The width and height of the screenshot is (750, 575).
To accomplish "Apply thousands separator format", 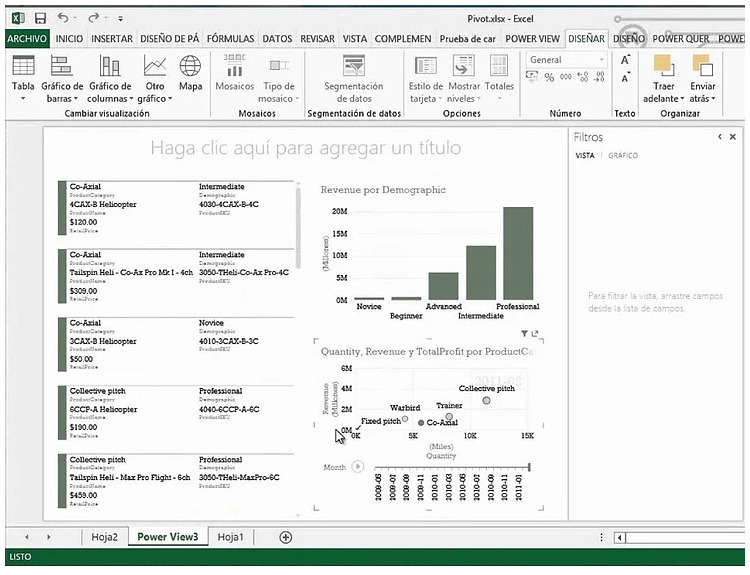I will click(565, 77).
